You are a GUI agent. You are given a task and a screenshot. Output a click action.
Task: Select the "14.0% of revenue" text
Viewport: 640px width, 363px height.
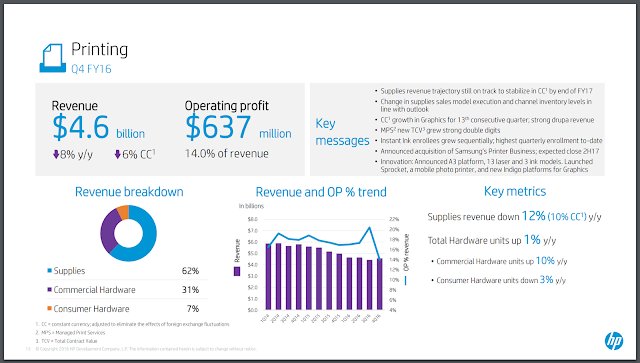[227, 154]
